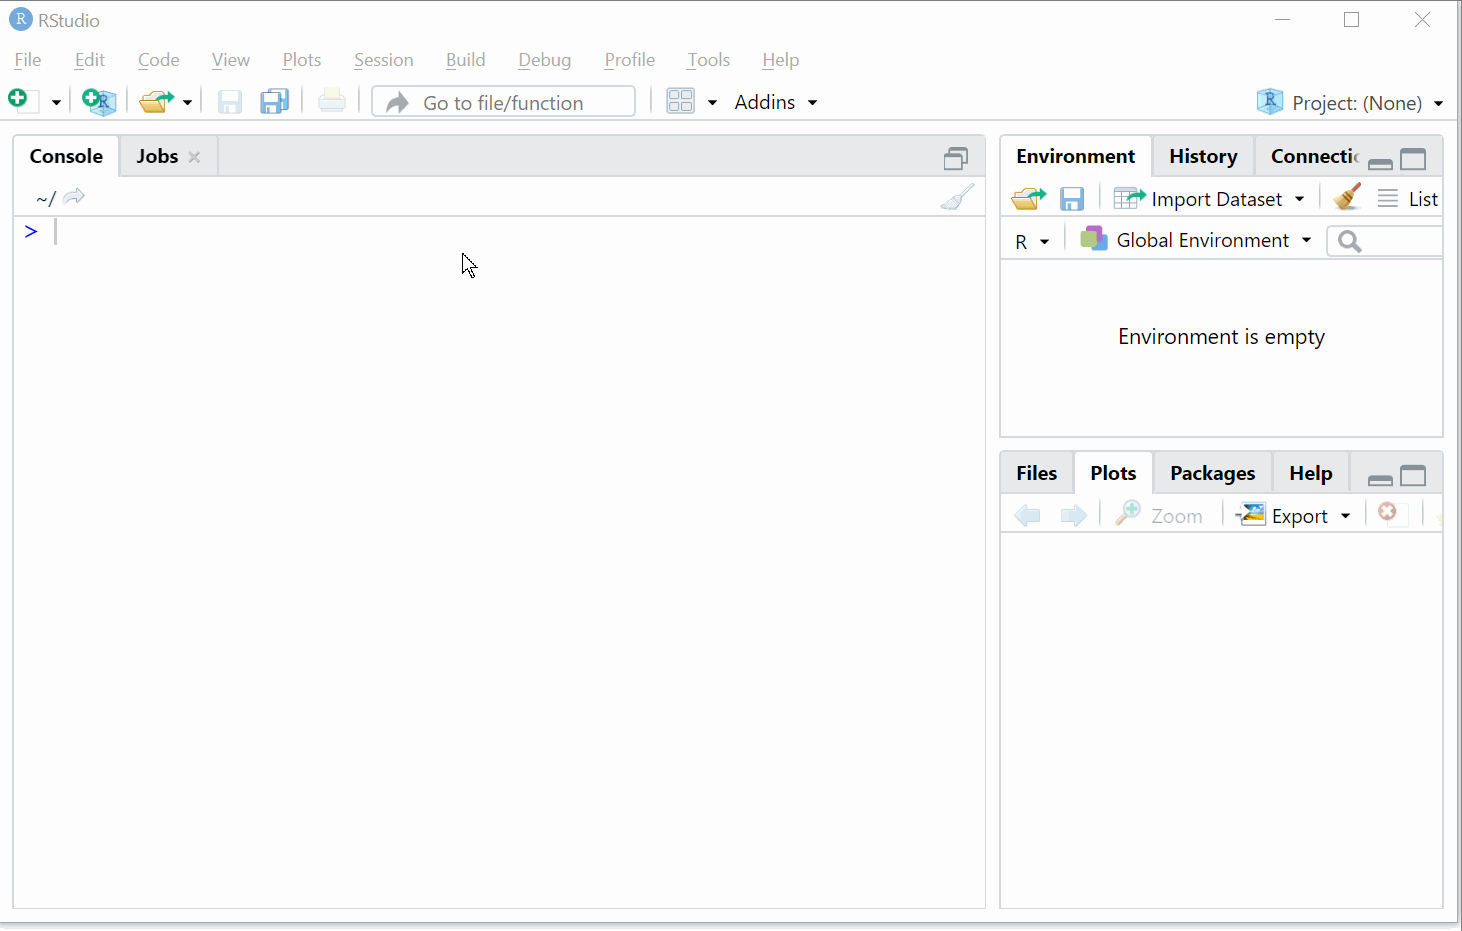Switch to the Help pane tab

click(1310, 473)
